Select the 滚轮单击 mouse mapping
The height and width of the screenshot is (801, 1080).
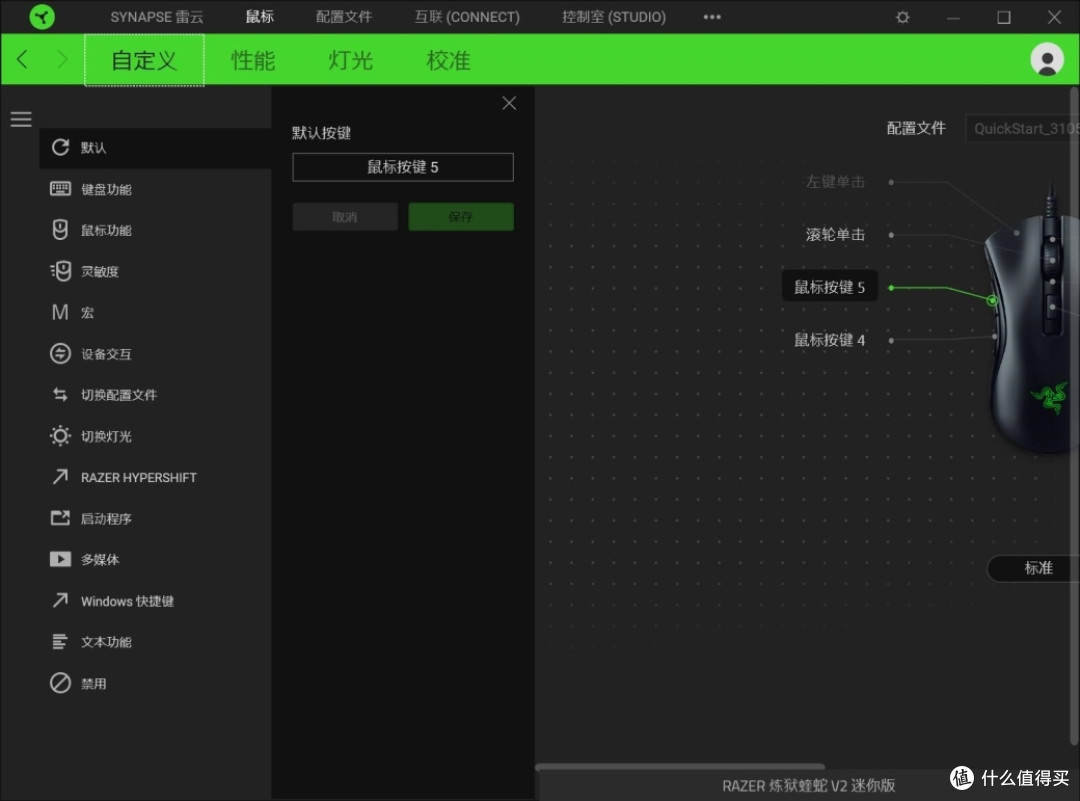pos(835,235)
